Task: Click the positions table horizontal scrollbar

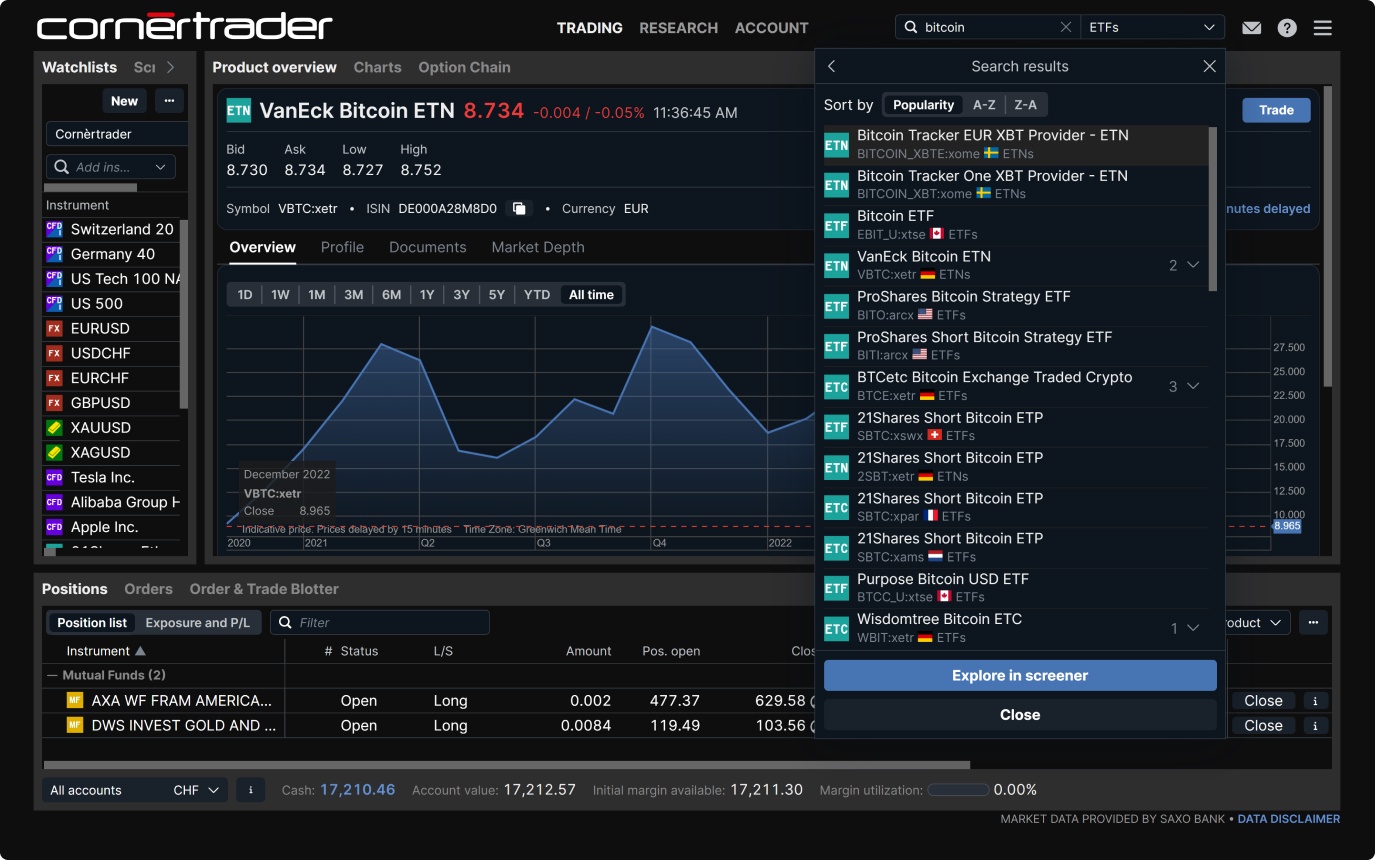Action: click(x=506, y=765)
